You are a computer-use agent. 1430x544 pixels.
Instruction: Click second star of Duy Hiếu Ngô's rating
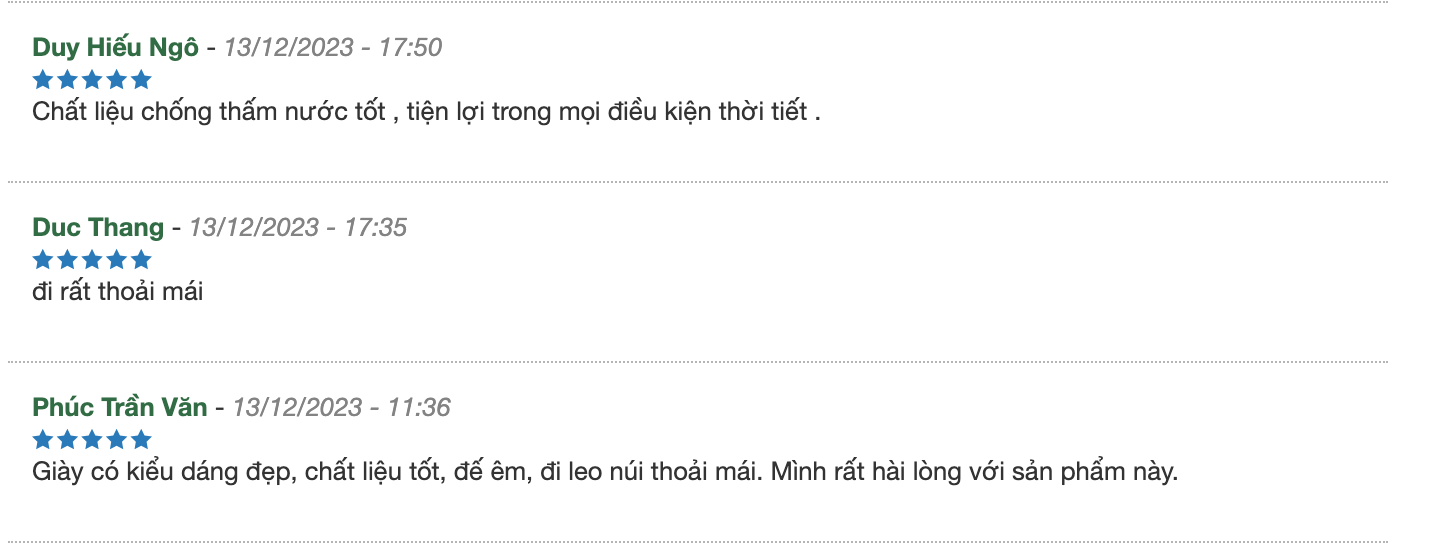(68, 80)
